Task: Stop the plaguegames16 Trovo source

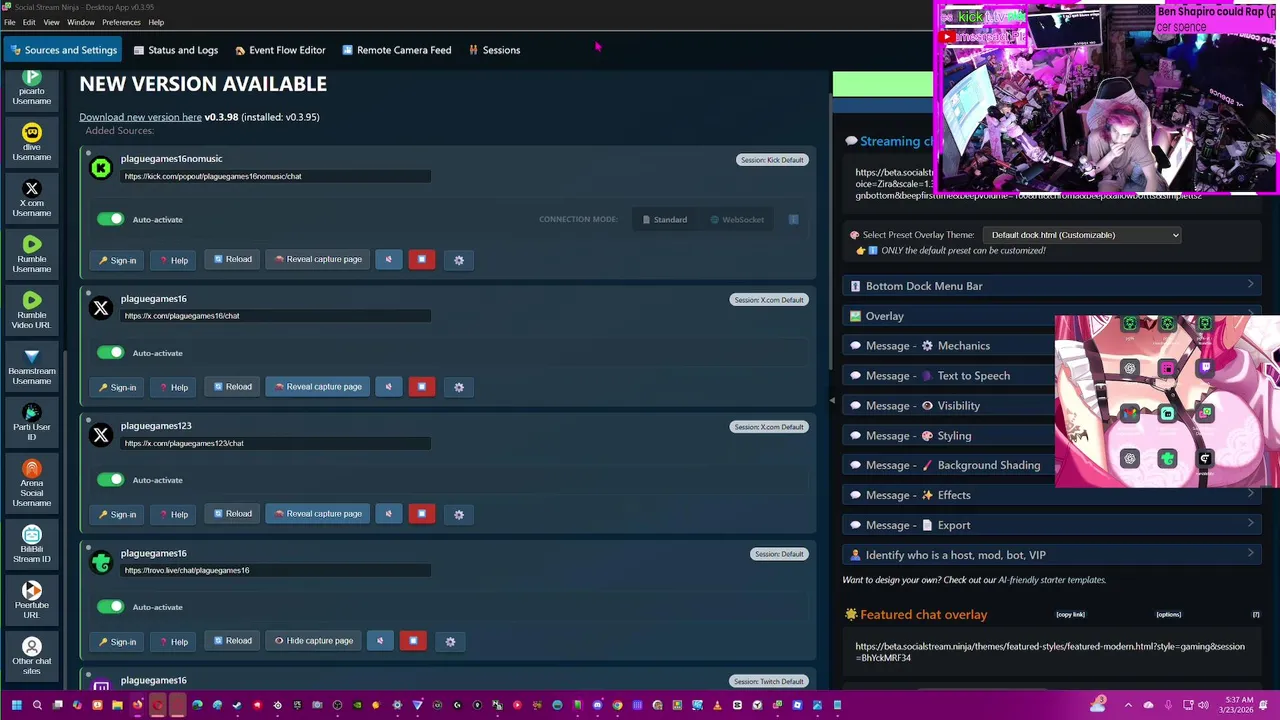Action: (x=413, y=641)
